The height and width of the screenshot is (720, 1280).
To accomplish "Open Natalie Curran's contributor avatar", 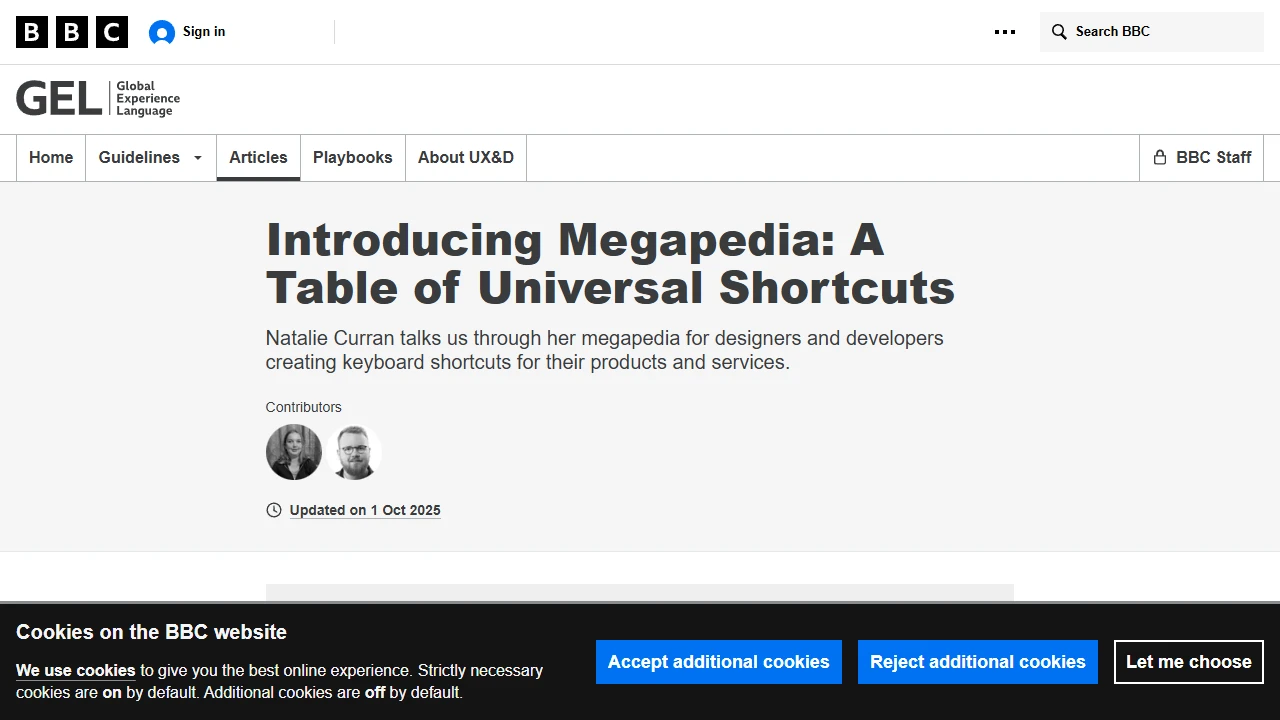I will point(293,452).
